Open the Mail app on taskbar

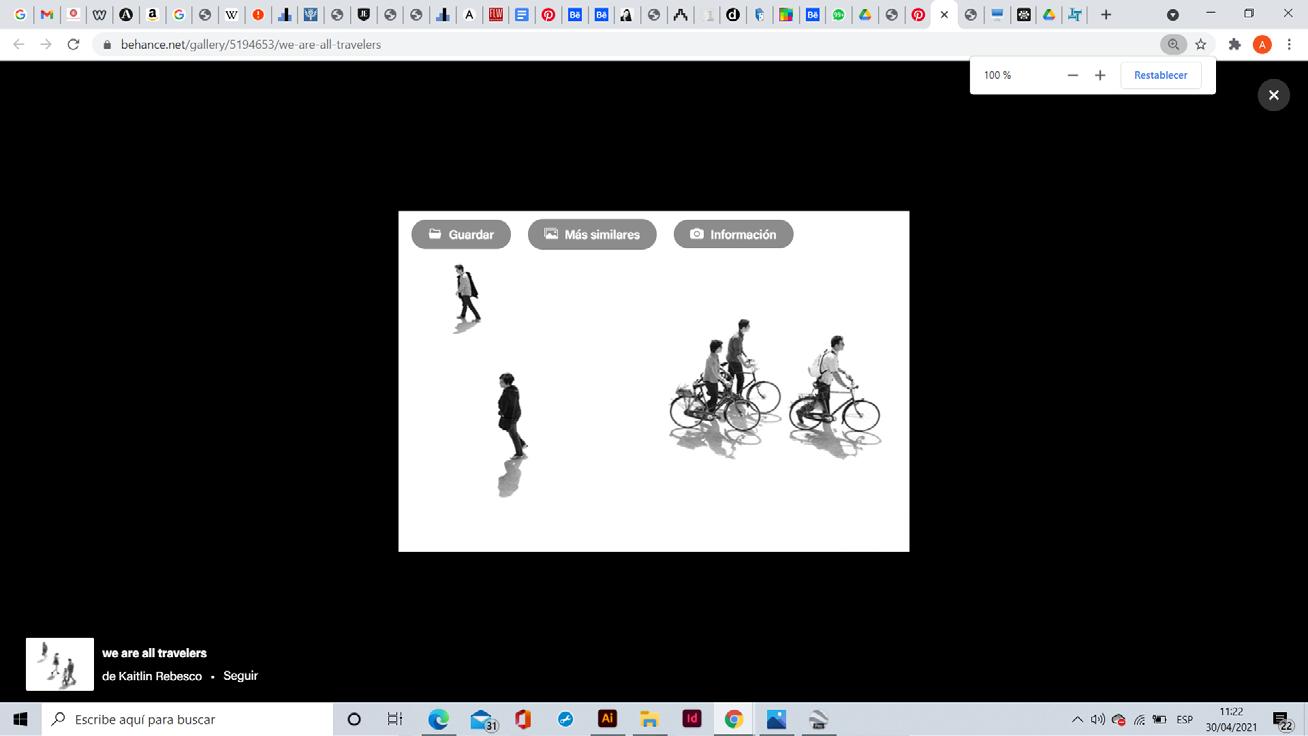tap(483, 719)
